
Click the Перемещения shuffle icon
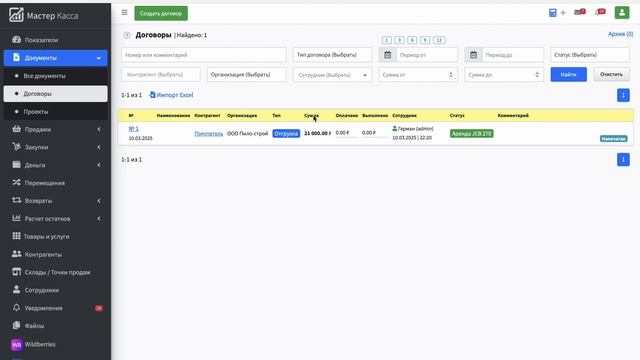[16, 182]
